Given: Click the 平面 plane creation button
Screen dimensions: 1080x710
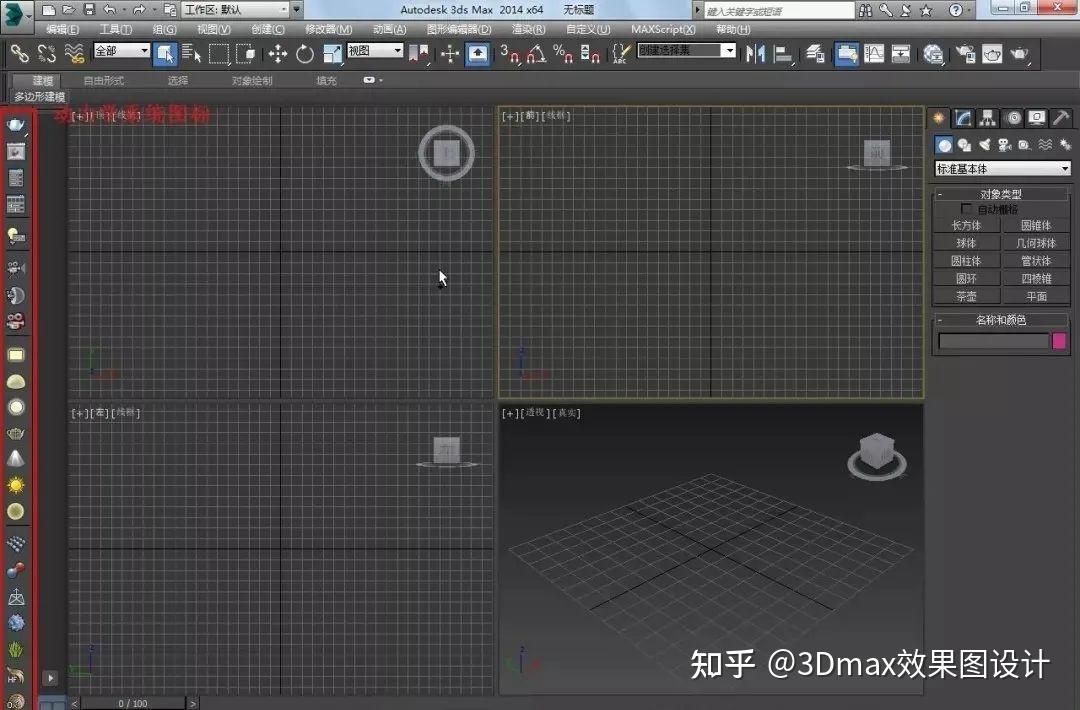Looking at the screenshot, I should [1036, 296].
